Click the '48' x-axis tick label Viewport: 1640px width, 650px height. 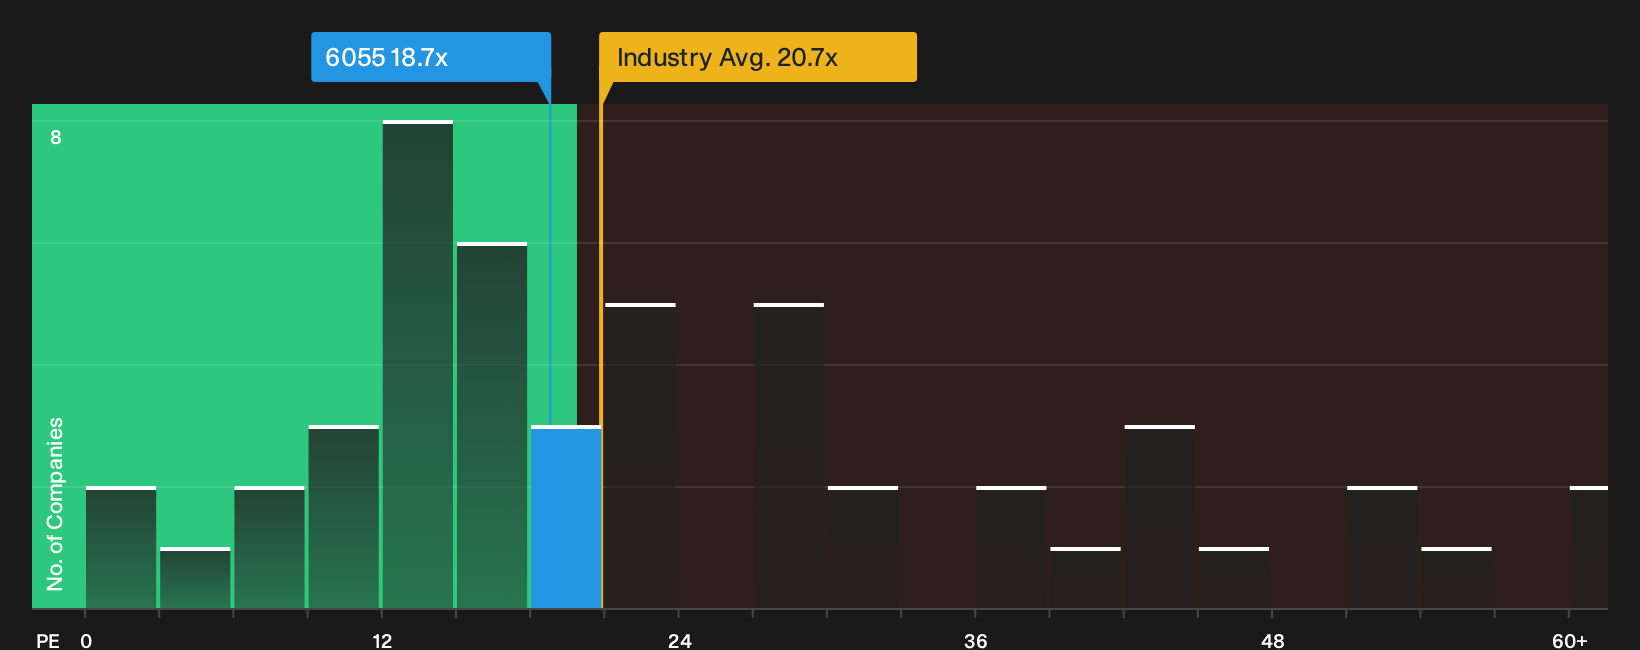pyautogui.click(x=1272, y=640)
